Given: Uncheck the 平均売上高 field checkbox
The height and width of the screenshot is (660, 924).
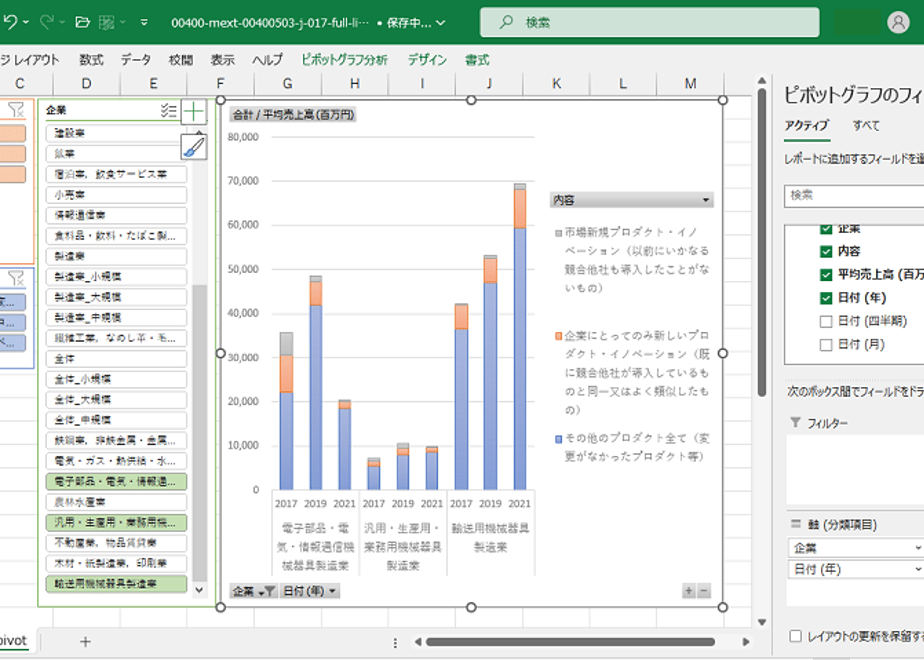Looking at the screenshot, I should pos(826,275).
